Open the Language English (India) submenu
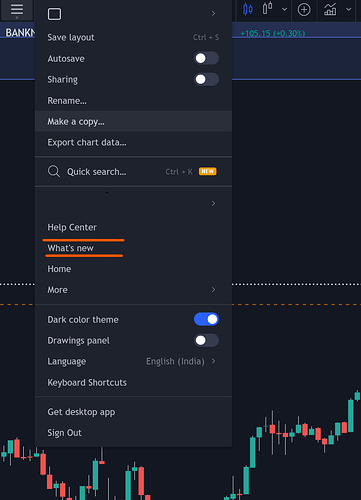This screenshot has width=361, height=500. 133,361
